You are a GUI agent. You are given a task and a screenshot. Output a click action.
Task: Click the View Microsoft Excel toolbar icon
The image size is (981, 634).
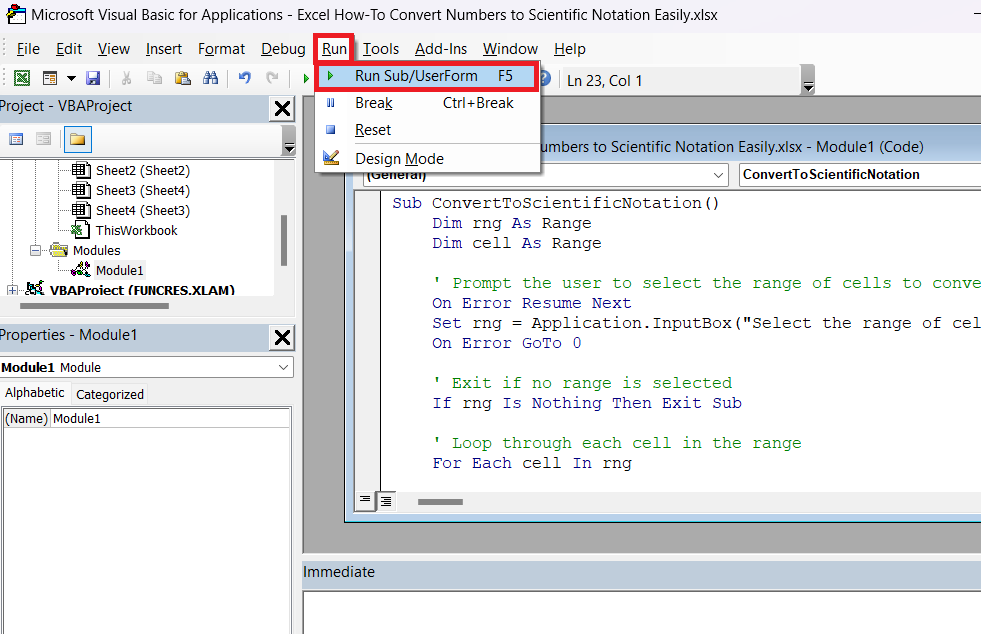click(22, 78)
